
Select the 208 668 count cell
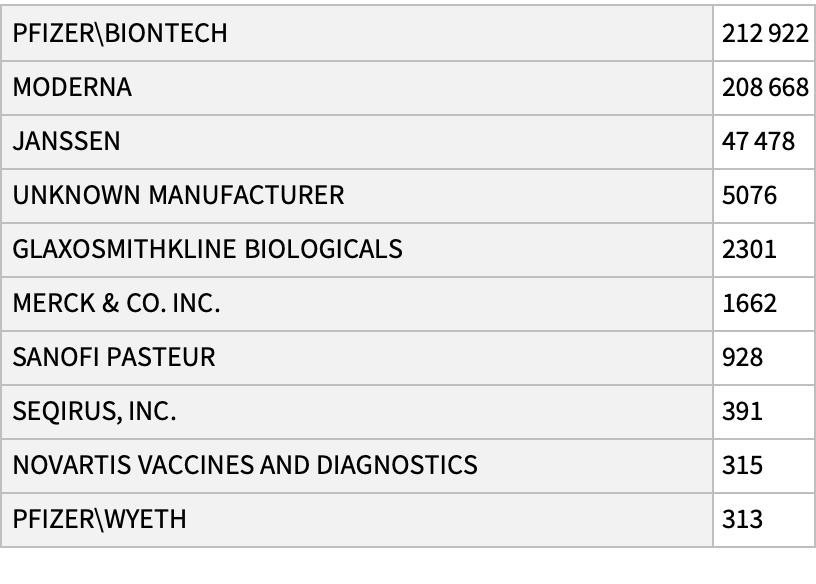click(764, 87)
